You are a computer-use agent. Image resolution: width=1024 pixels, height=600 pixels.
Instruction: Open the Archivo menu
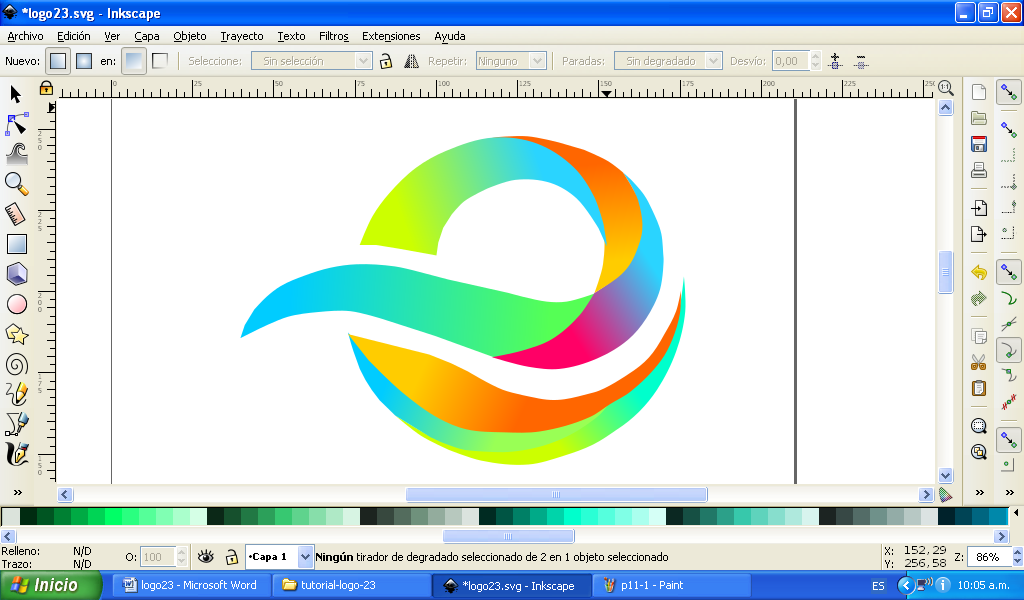coord(25,36)
